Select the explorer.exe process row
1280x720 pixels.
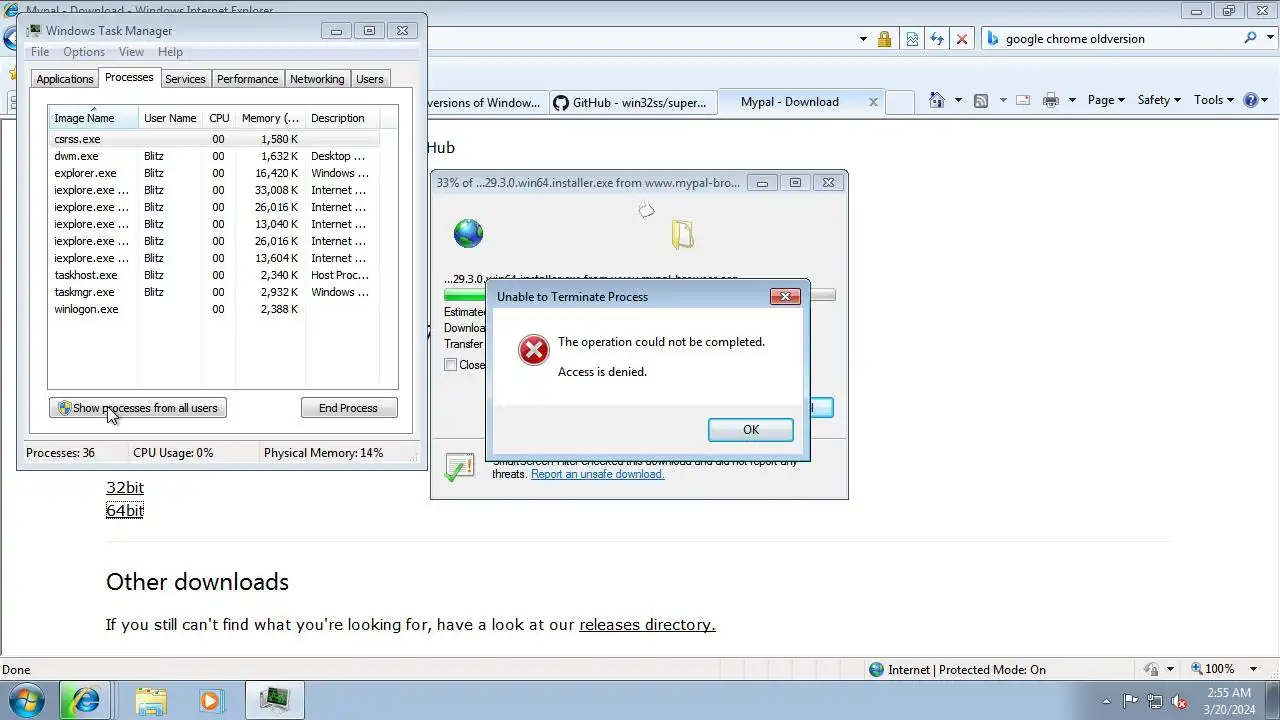pyautogui.click(x=214, y=173)
